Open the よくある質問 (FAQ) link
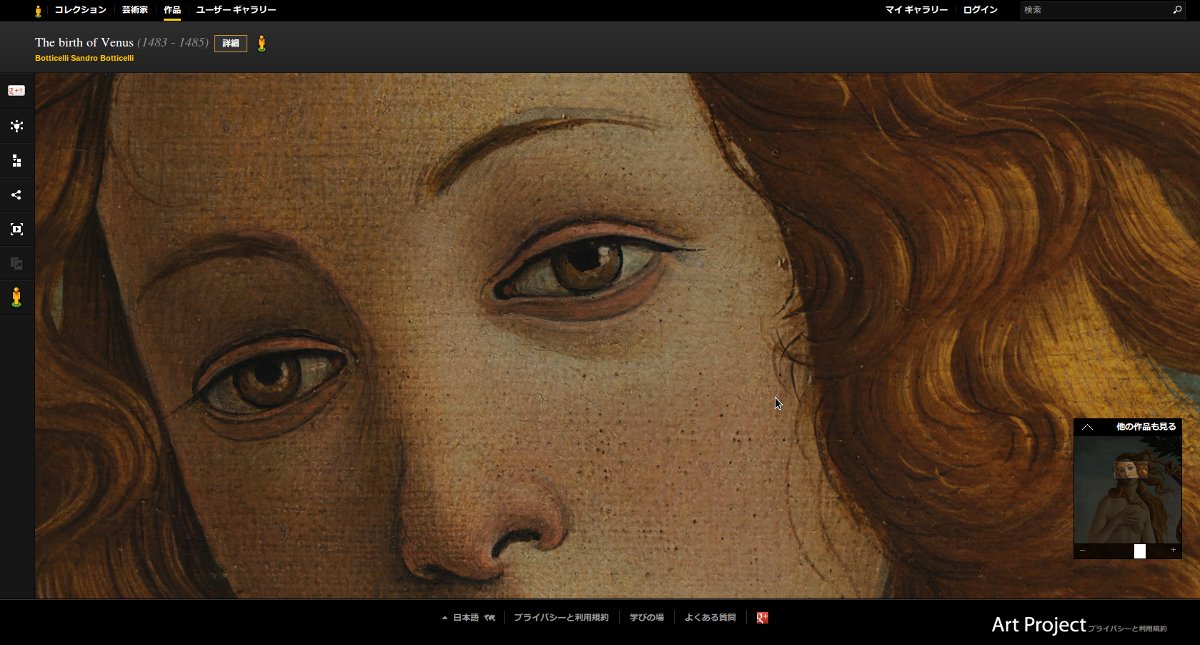 (x=710, y=618)
